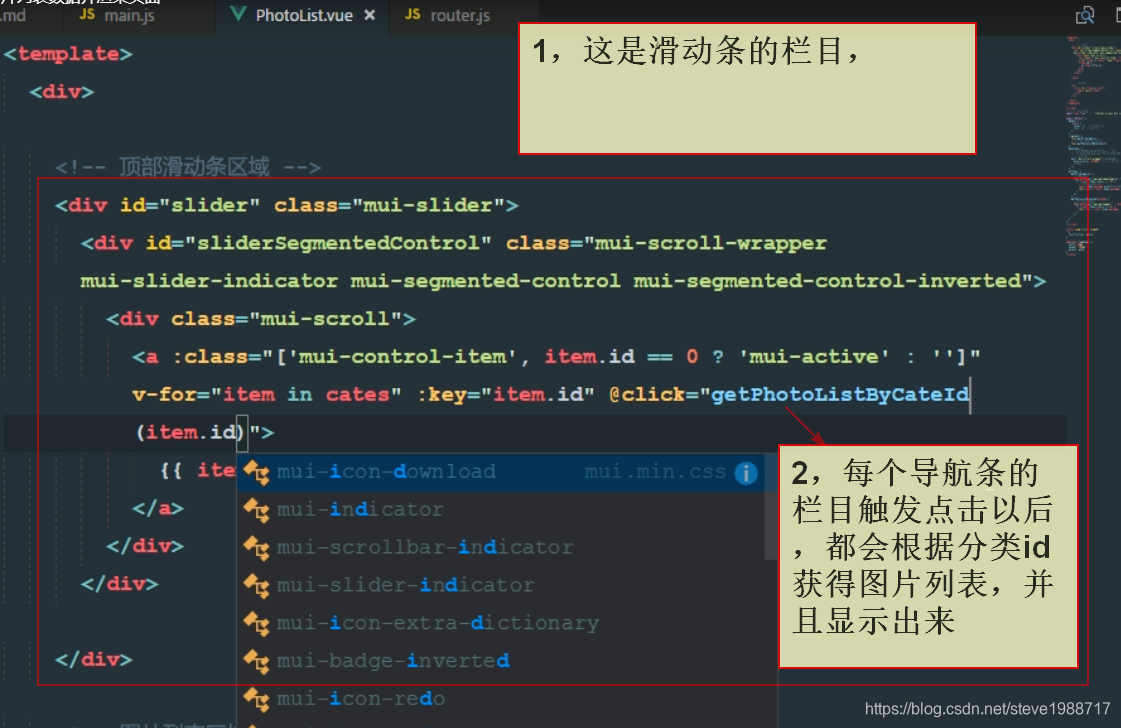This screenshot has width=1121, height=728.
Task: Click the mui-segmented-control-inverted class text
Action: coord(827,281)
